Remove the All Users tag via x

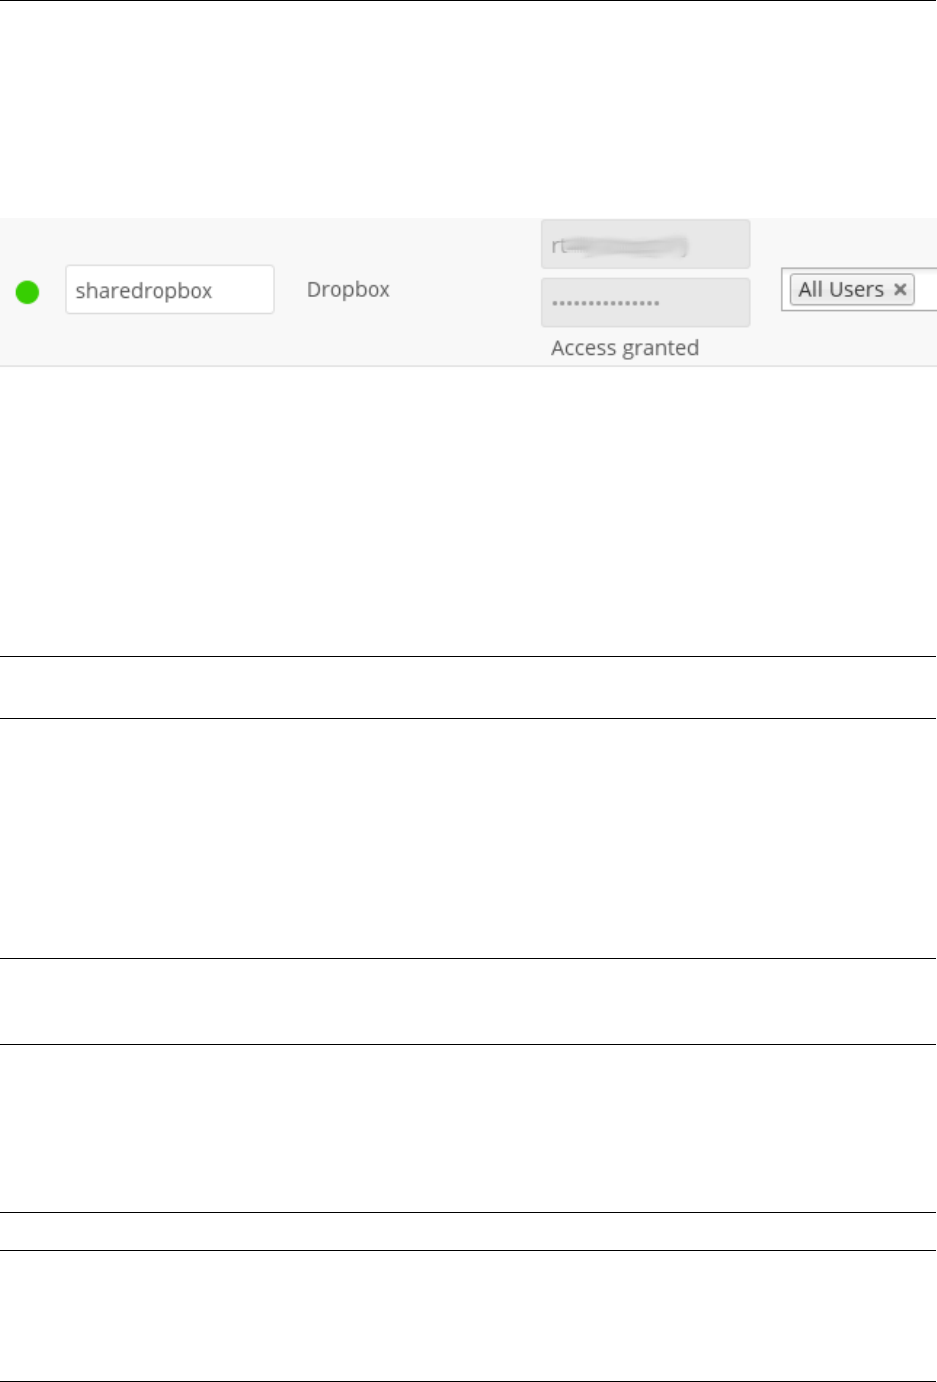[900, 290]
